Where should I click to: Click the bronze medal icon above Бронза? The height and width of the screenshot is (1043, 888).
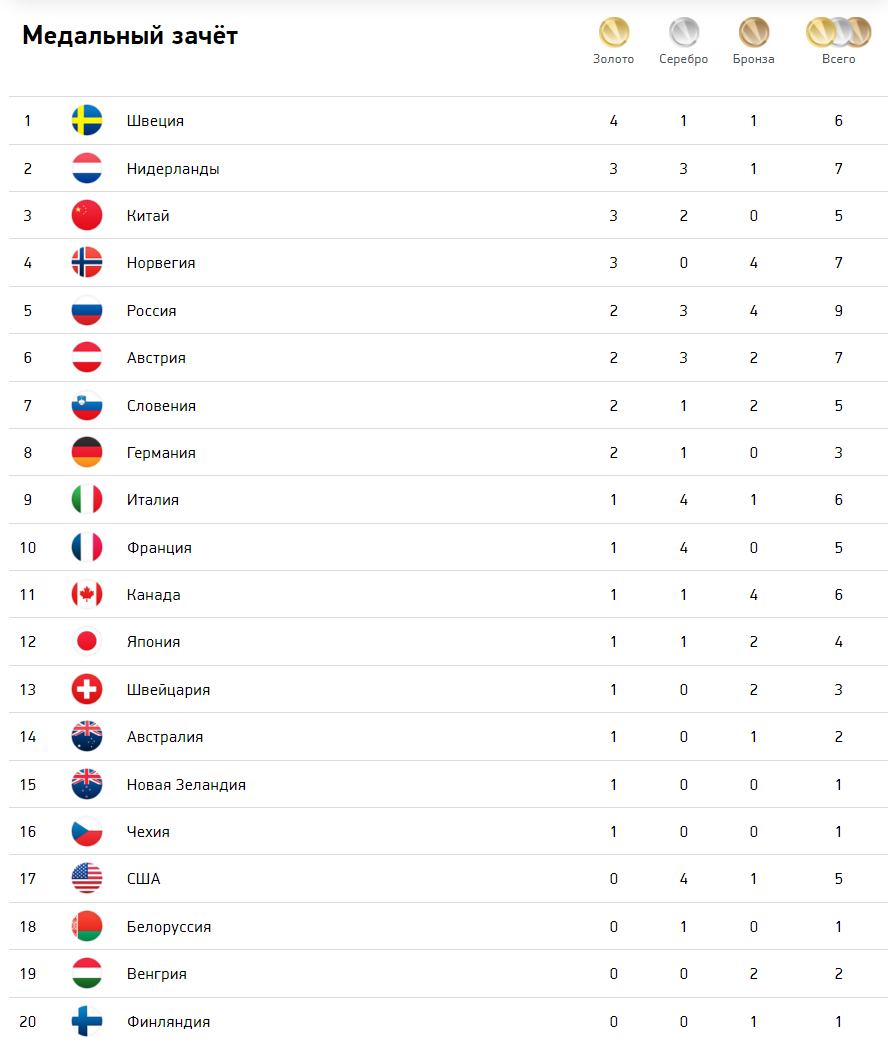pos(754,32)
